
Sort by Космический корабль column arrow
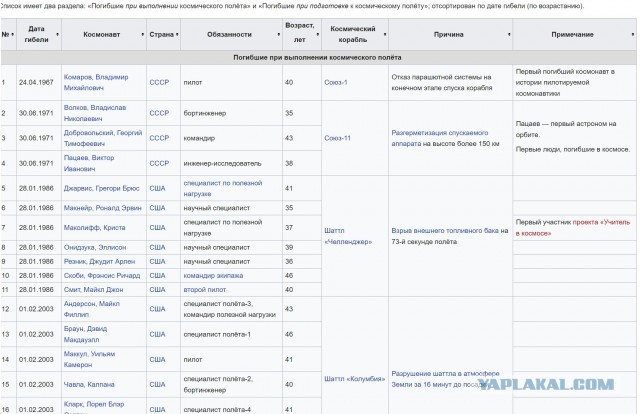tap(385, 34)
